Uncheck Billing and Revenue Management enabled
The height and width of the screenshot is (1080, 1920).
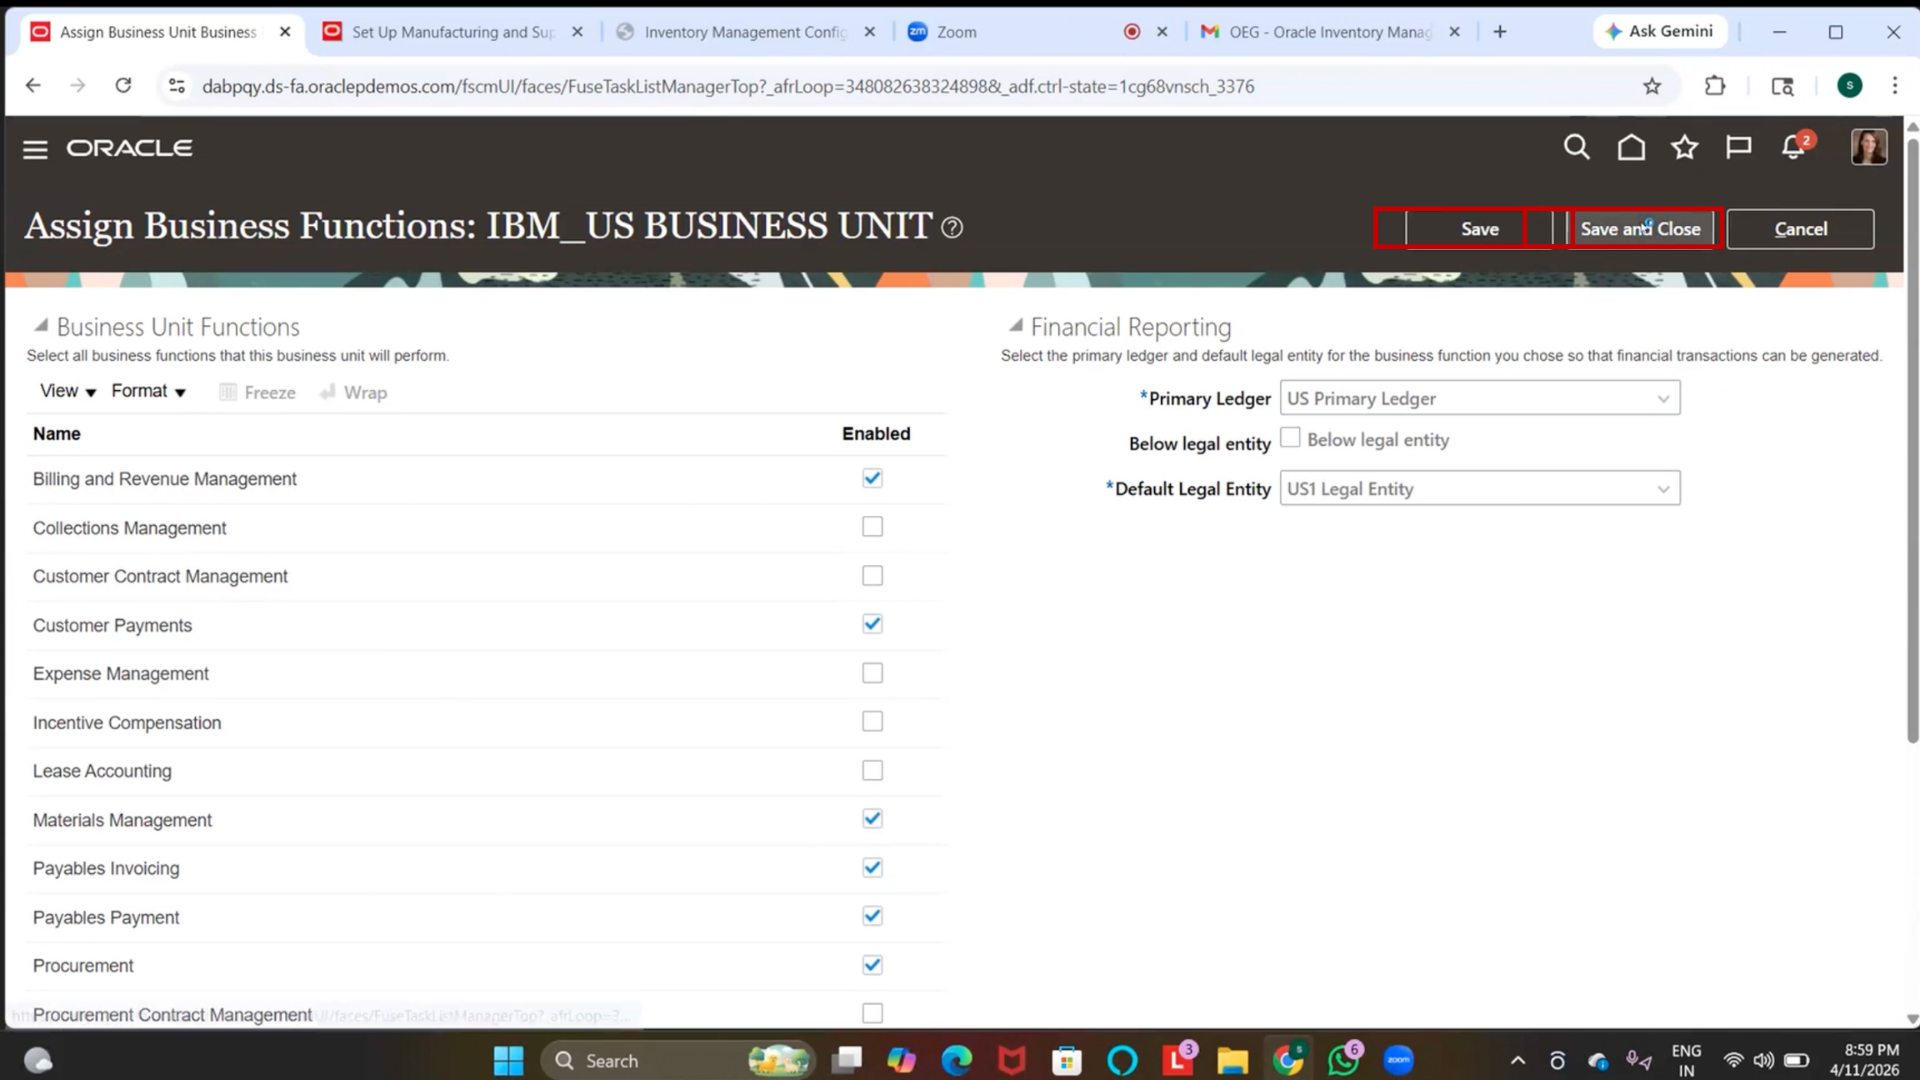point(872,478)
